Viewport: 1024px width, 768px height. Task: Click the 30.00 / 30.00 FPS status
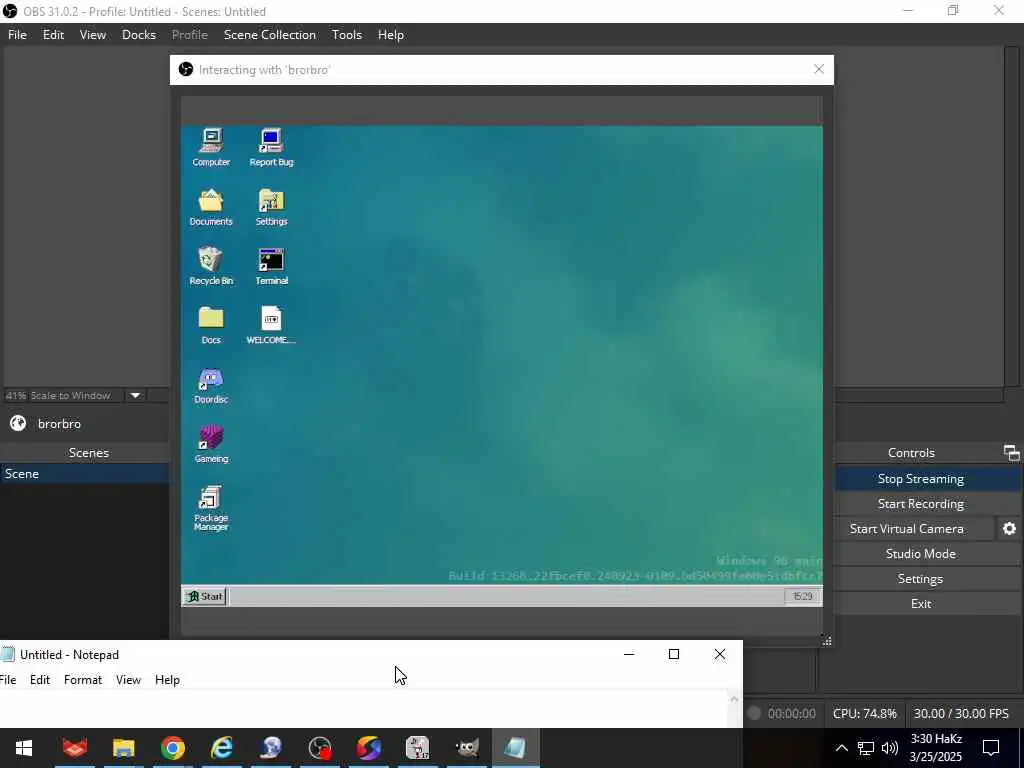(x=961, y=714)
